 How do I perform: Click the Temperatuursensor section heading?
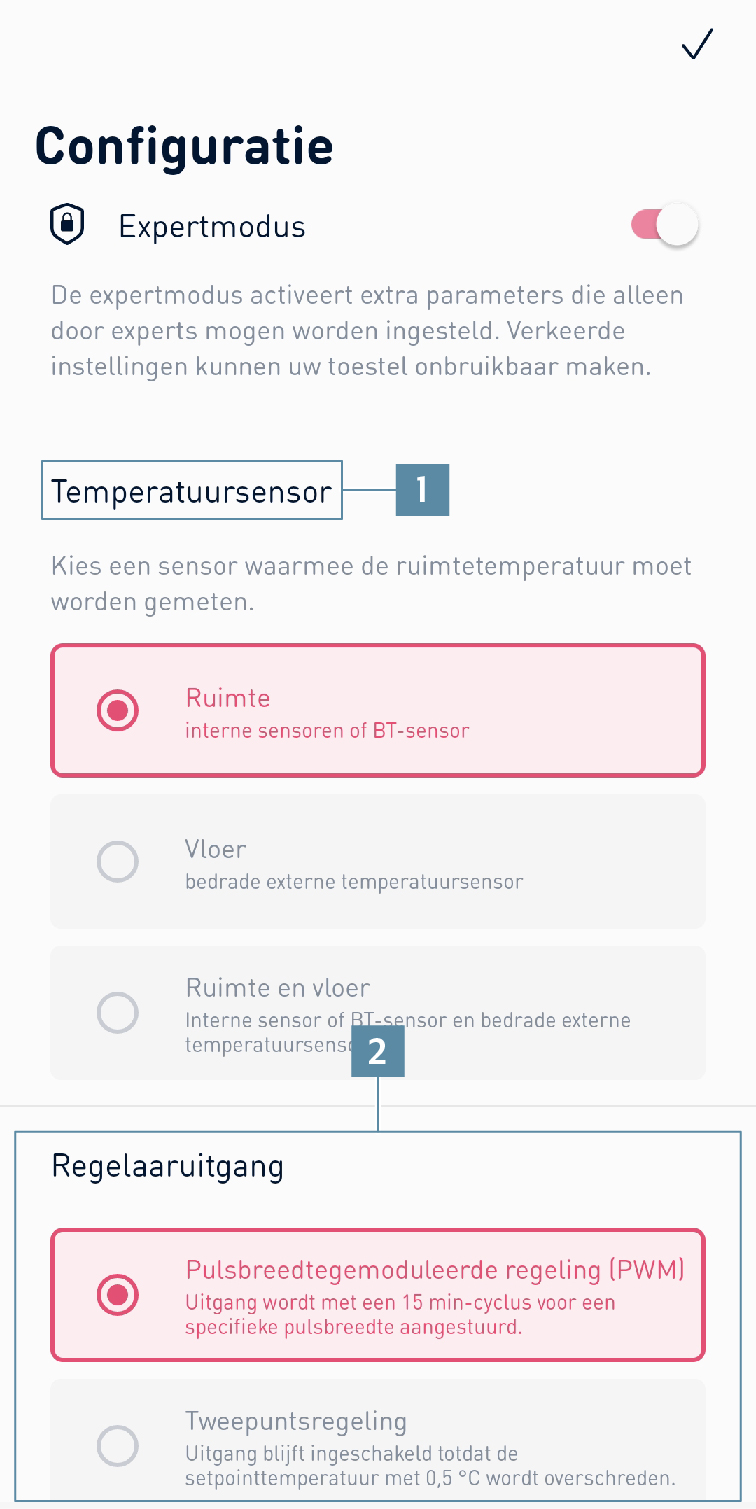[x=191, y=491]
